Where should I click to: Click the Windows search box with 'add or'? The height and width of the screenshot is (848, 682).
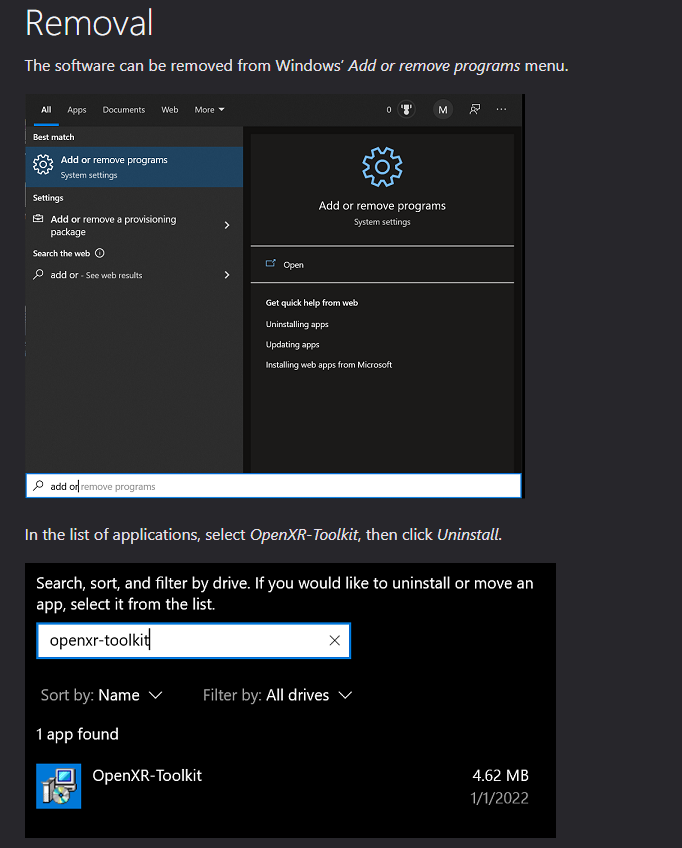tap(274, 486)
